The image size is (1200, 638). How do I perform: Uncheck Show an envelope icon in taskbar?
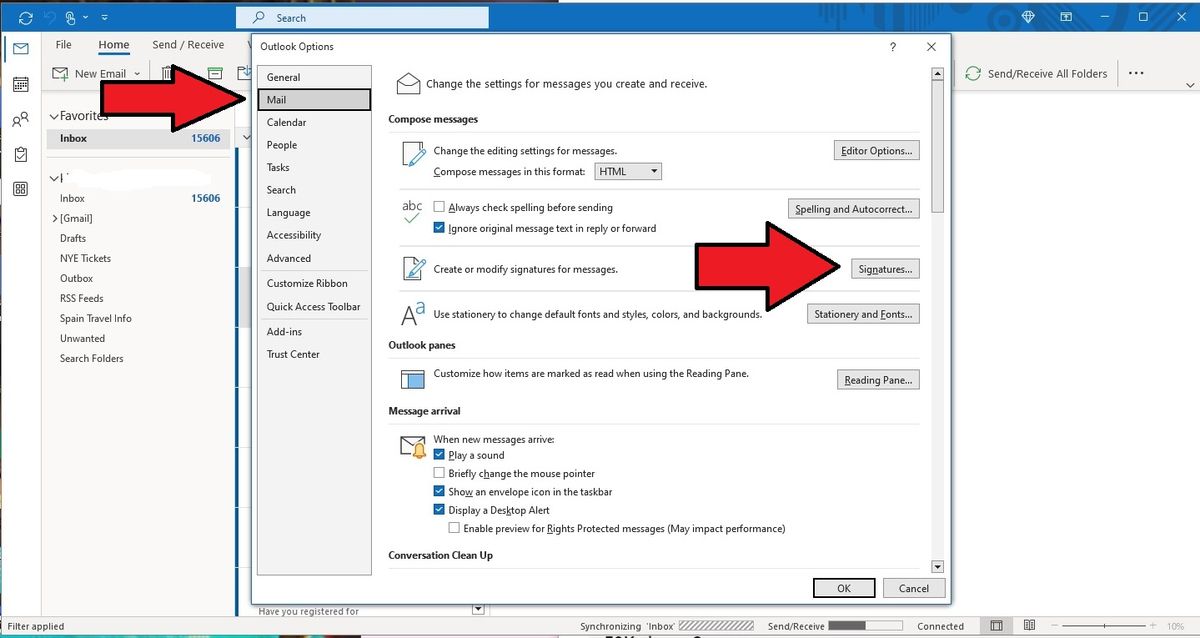pos(439,492)
